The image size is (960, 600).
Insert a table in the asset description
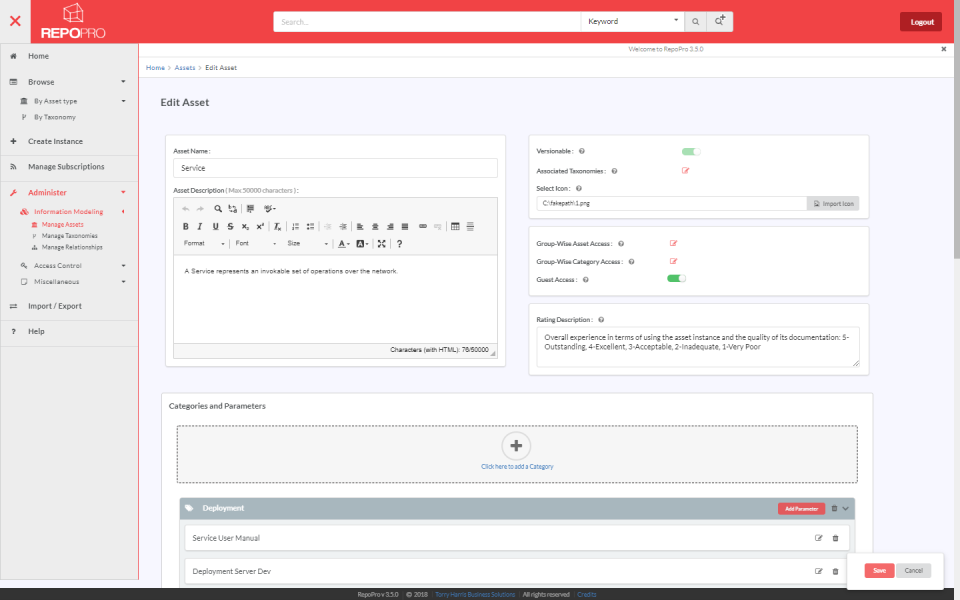(457, 226)
